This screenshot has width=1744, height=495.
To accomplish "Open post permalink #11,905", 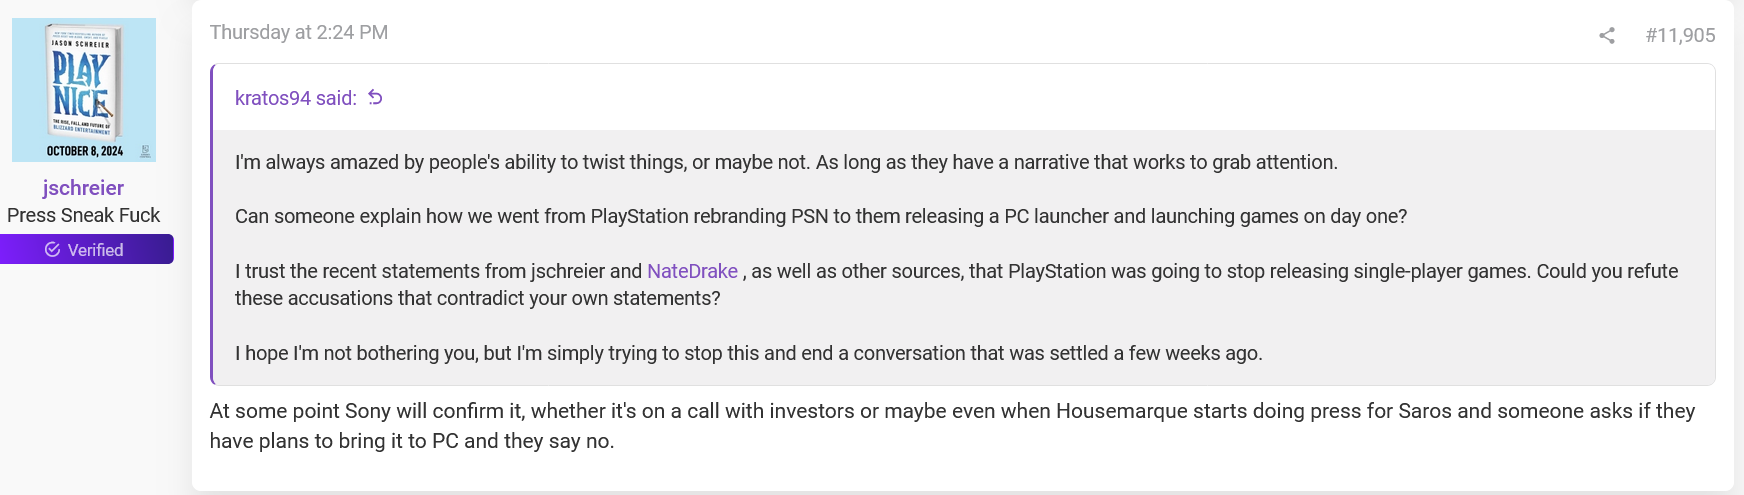I will (x=1680, y=36).
